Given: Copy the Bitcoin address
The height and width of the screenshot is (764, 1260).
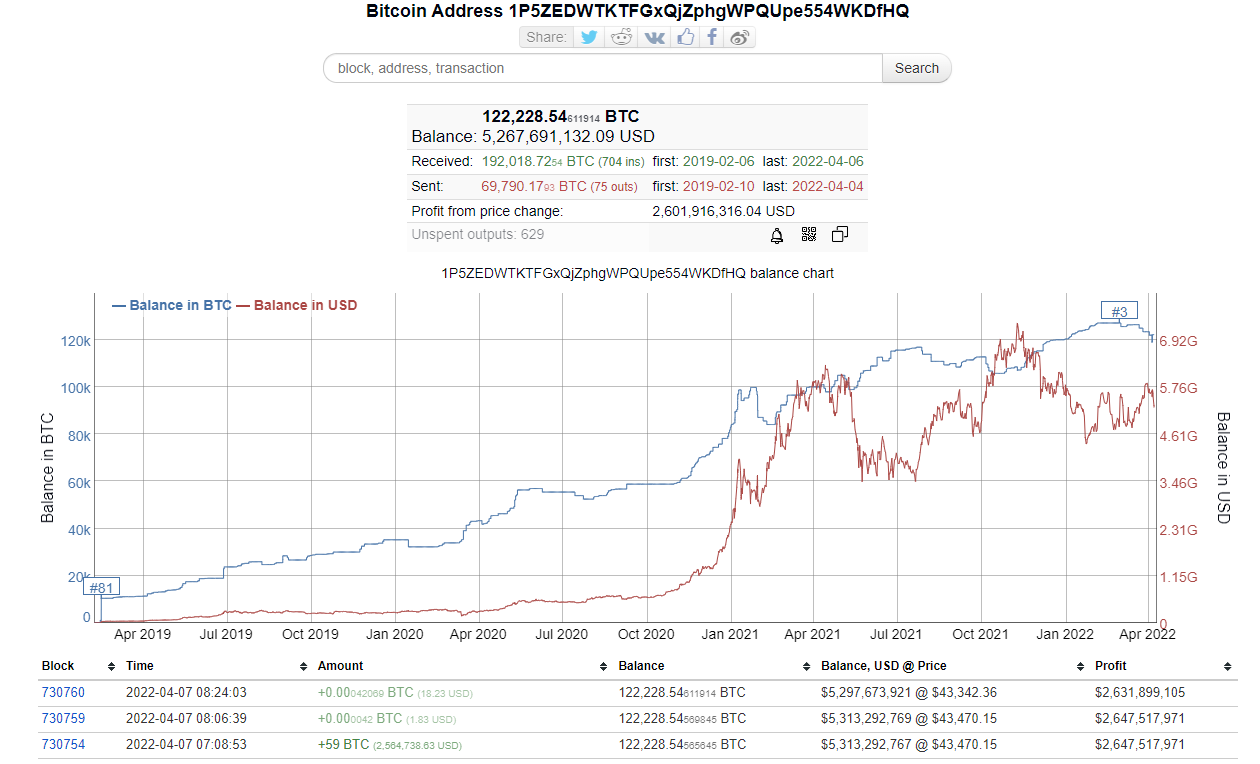Looking at the screenshot, I should [x=839, y=234].
